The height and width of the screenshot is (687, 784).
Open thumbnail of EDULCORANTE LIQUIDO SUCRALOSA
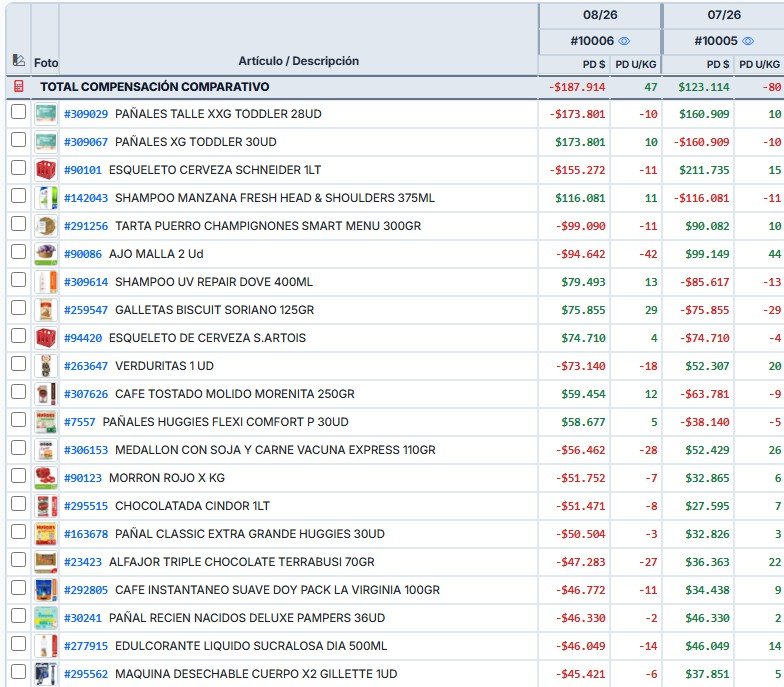click(46, 646)
